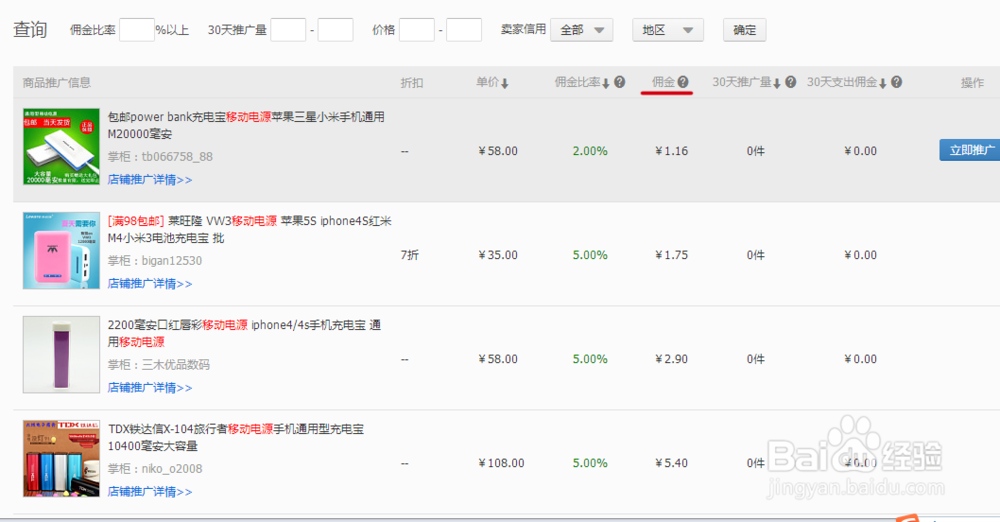This screenshot has height=522, width=1000.
Task: Click the 佣金 column header
Action: pyautogui.click(x=663, y=82)
